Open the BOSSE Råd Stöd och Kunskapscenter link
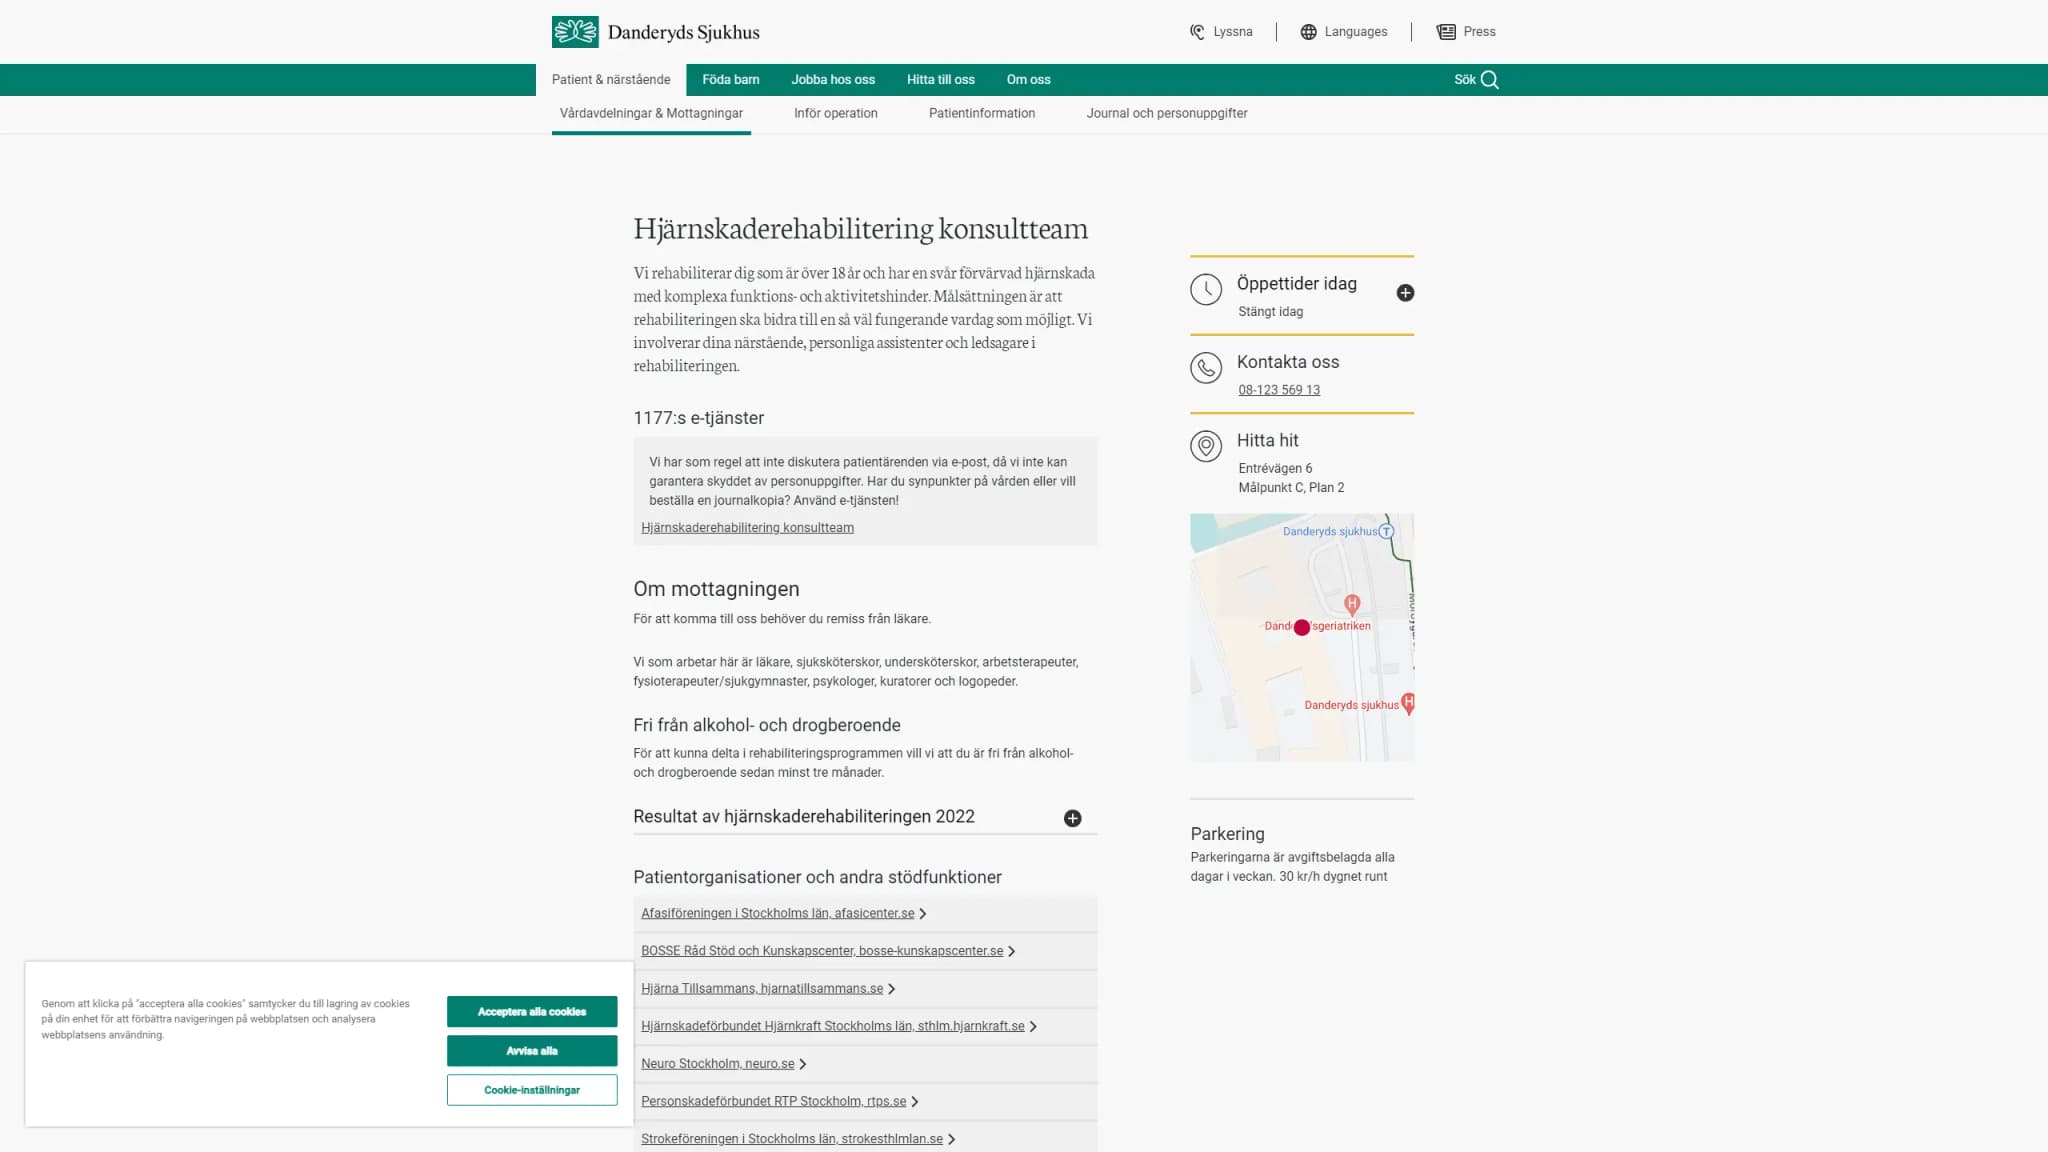 822,952
